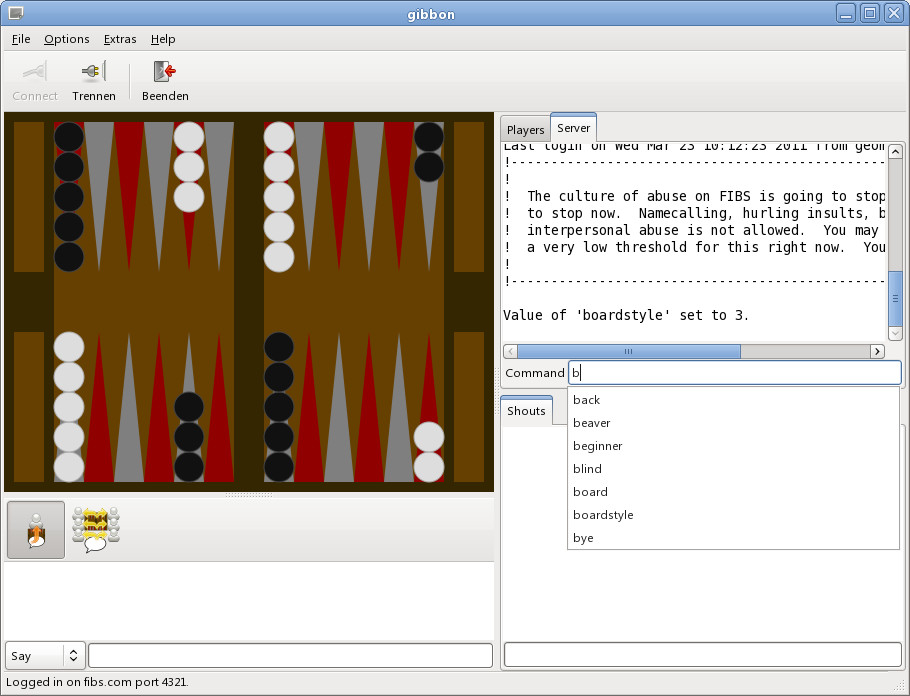
Task: Open the Help menu
Action: 163,39
